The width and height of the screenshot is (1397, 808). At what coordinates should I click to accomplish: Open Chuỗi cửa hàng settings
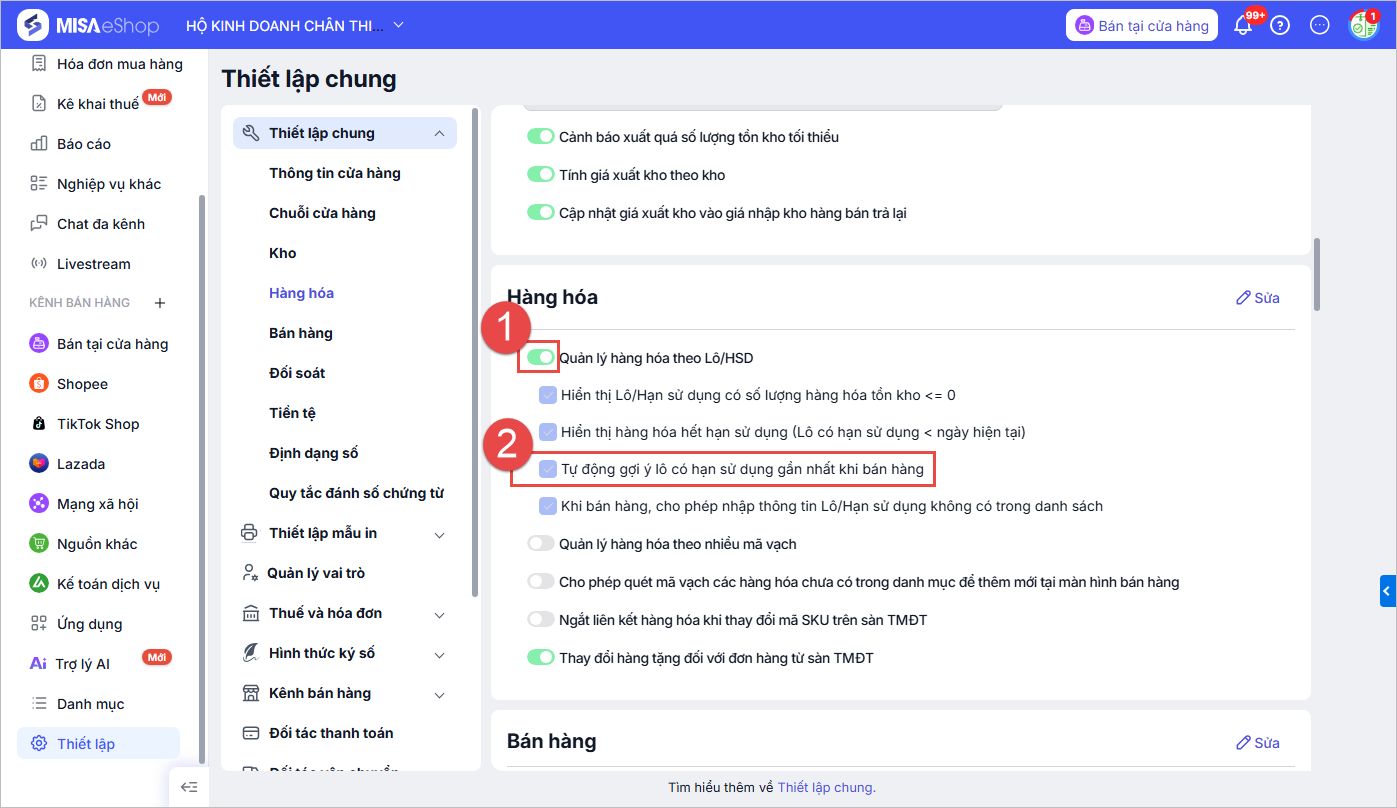(322, 213)
